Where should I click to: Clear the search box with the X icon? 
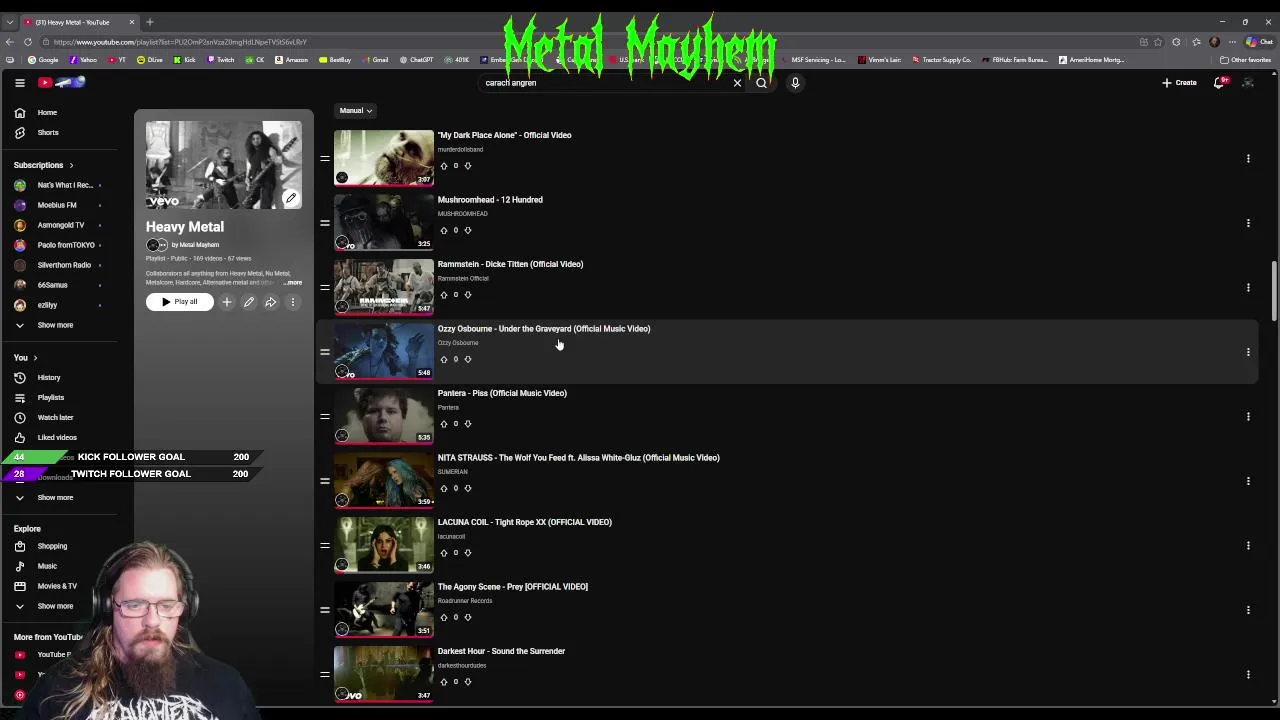pos(737,83)
